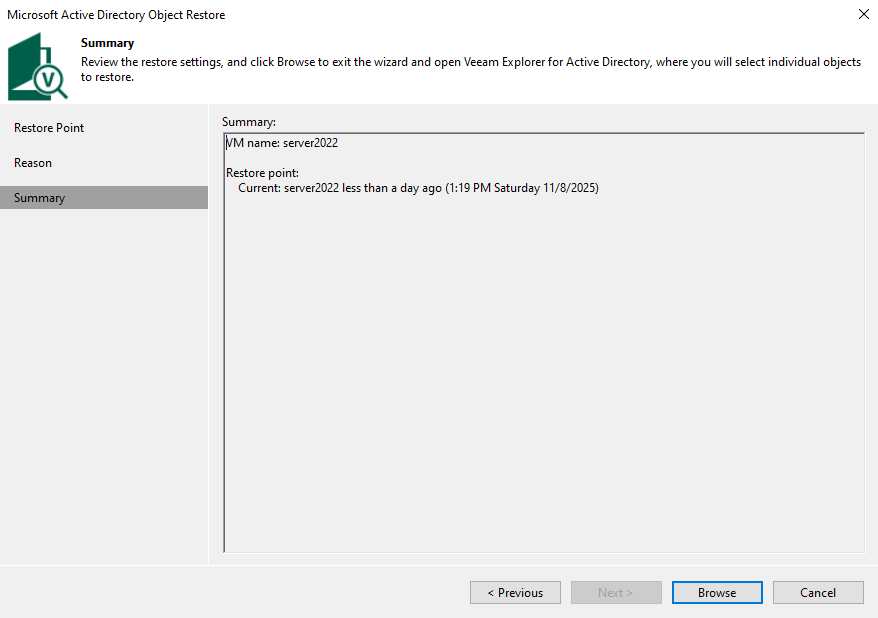This screenshot has height=618, width=878.
Task: Go to the Restore Point step
Action: coord(49,128)
